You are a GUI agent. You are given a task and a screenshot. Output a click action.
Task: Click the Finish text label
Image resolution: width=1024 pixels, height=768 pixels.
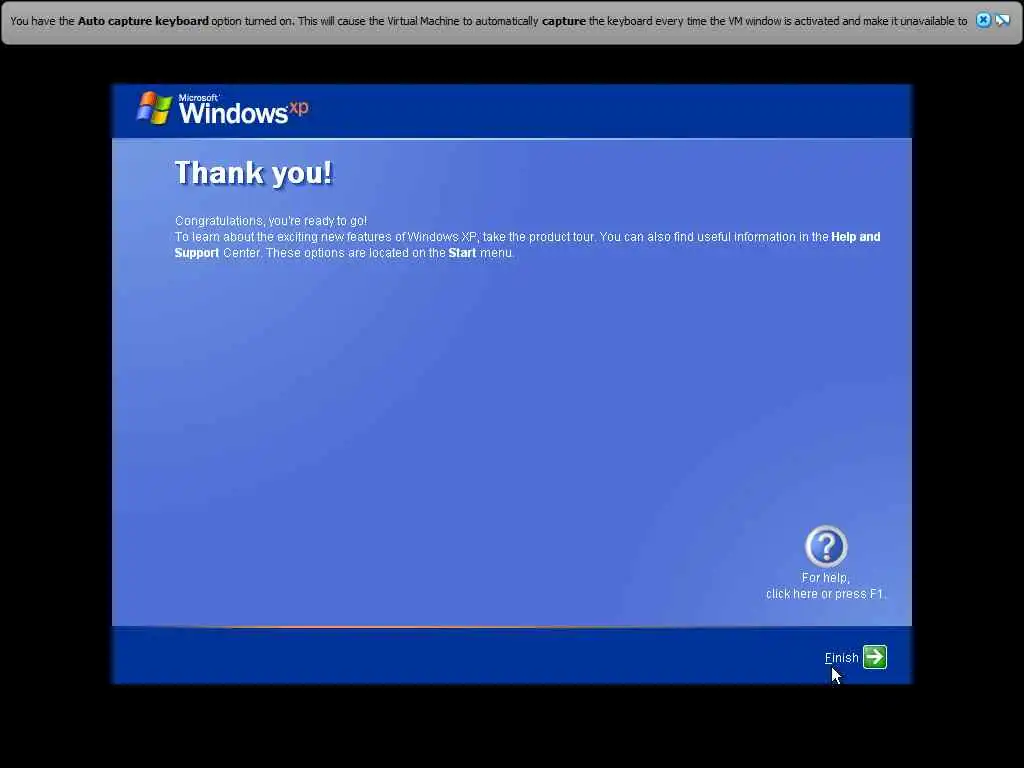[841, 658]
